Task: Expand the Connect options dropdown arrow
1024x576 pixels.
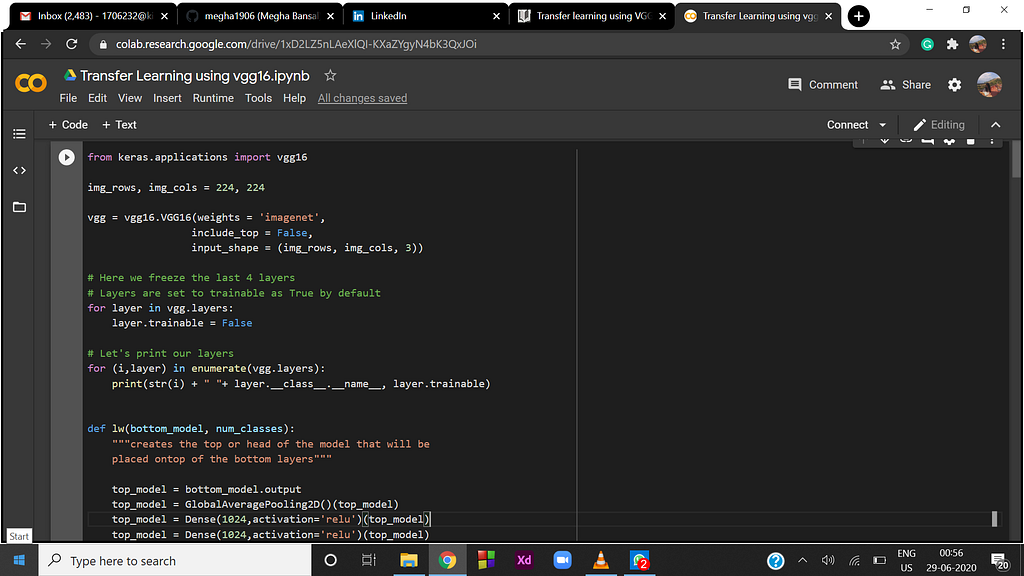Action: pyautogui.click(x=882, y=125)
